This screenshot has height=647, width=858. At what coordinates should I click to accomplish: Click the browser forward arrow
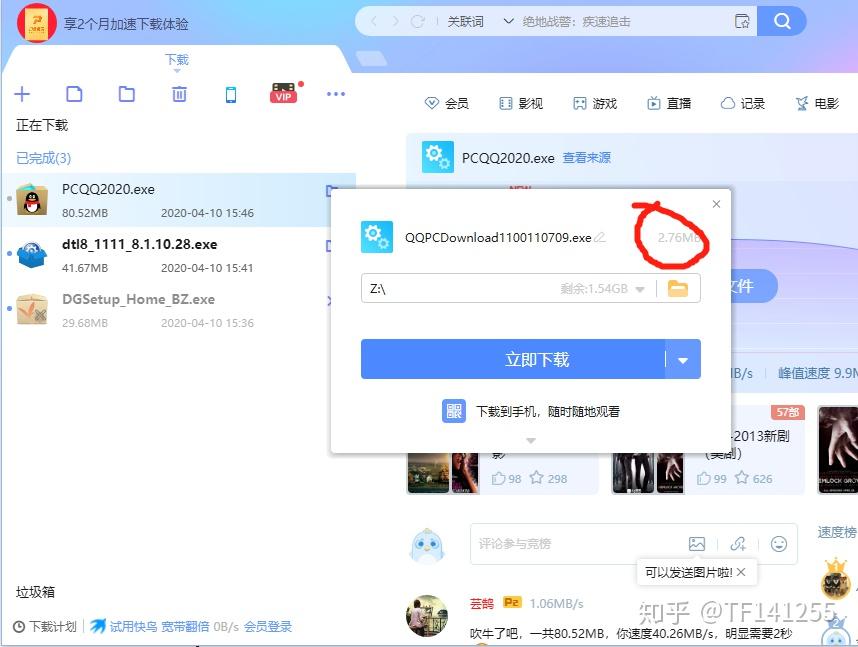pyautogui.click(x=396, y=21)
